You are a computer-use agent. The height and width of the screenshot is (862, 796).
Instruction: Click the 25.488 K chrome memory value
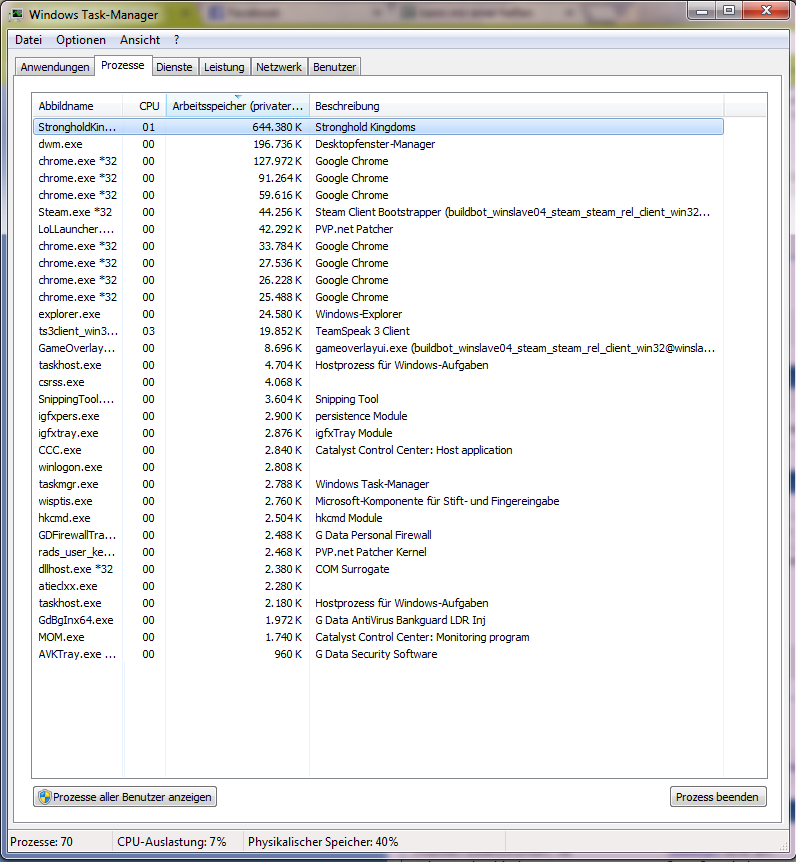click(x=280, y=297)
